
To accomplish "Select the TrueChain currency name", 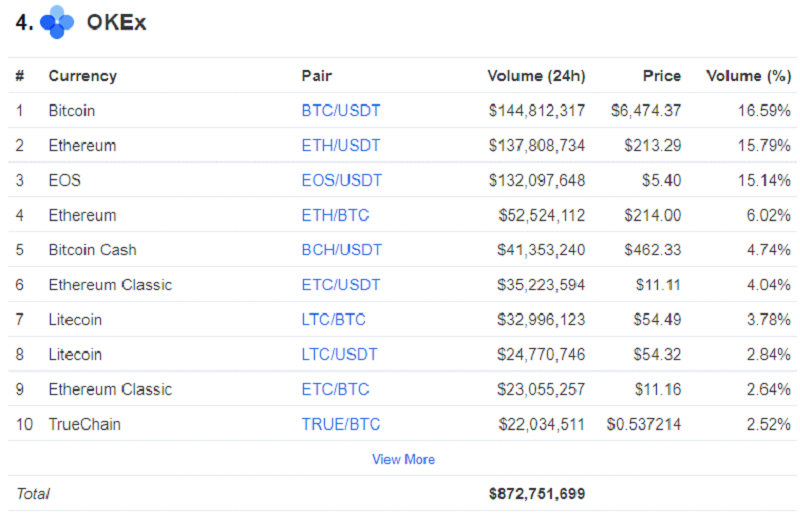I will tap(84, 424).
